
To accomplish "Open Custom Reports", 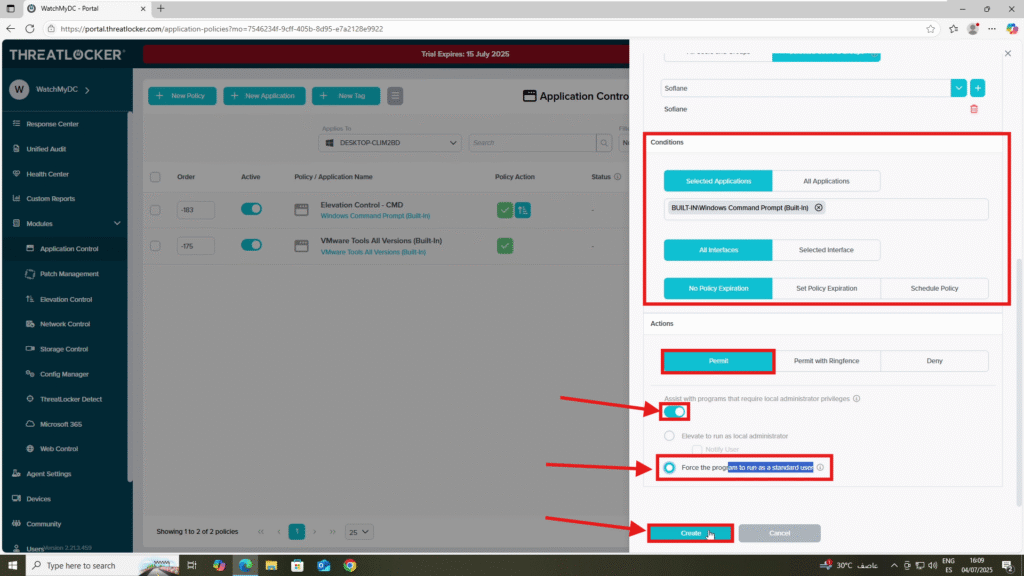I will coord(50,199).
